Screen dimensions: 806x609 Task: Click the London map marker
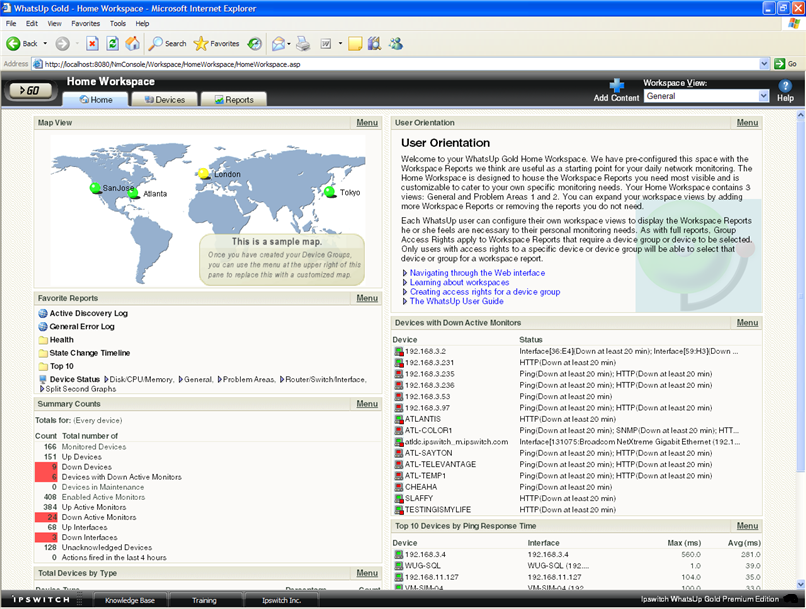pyautogui.click(x=204, y=173)
